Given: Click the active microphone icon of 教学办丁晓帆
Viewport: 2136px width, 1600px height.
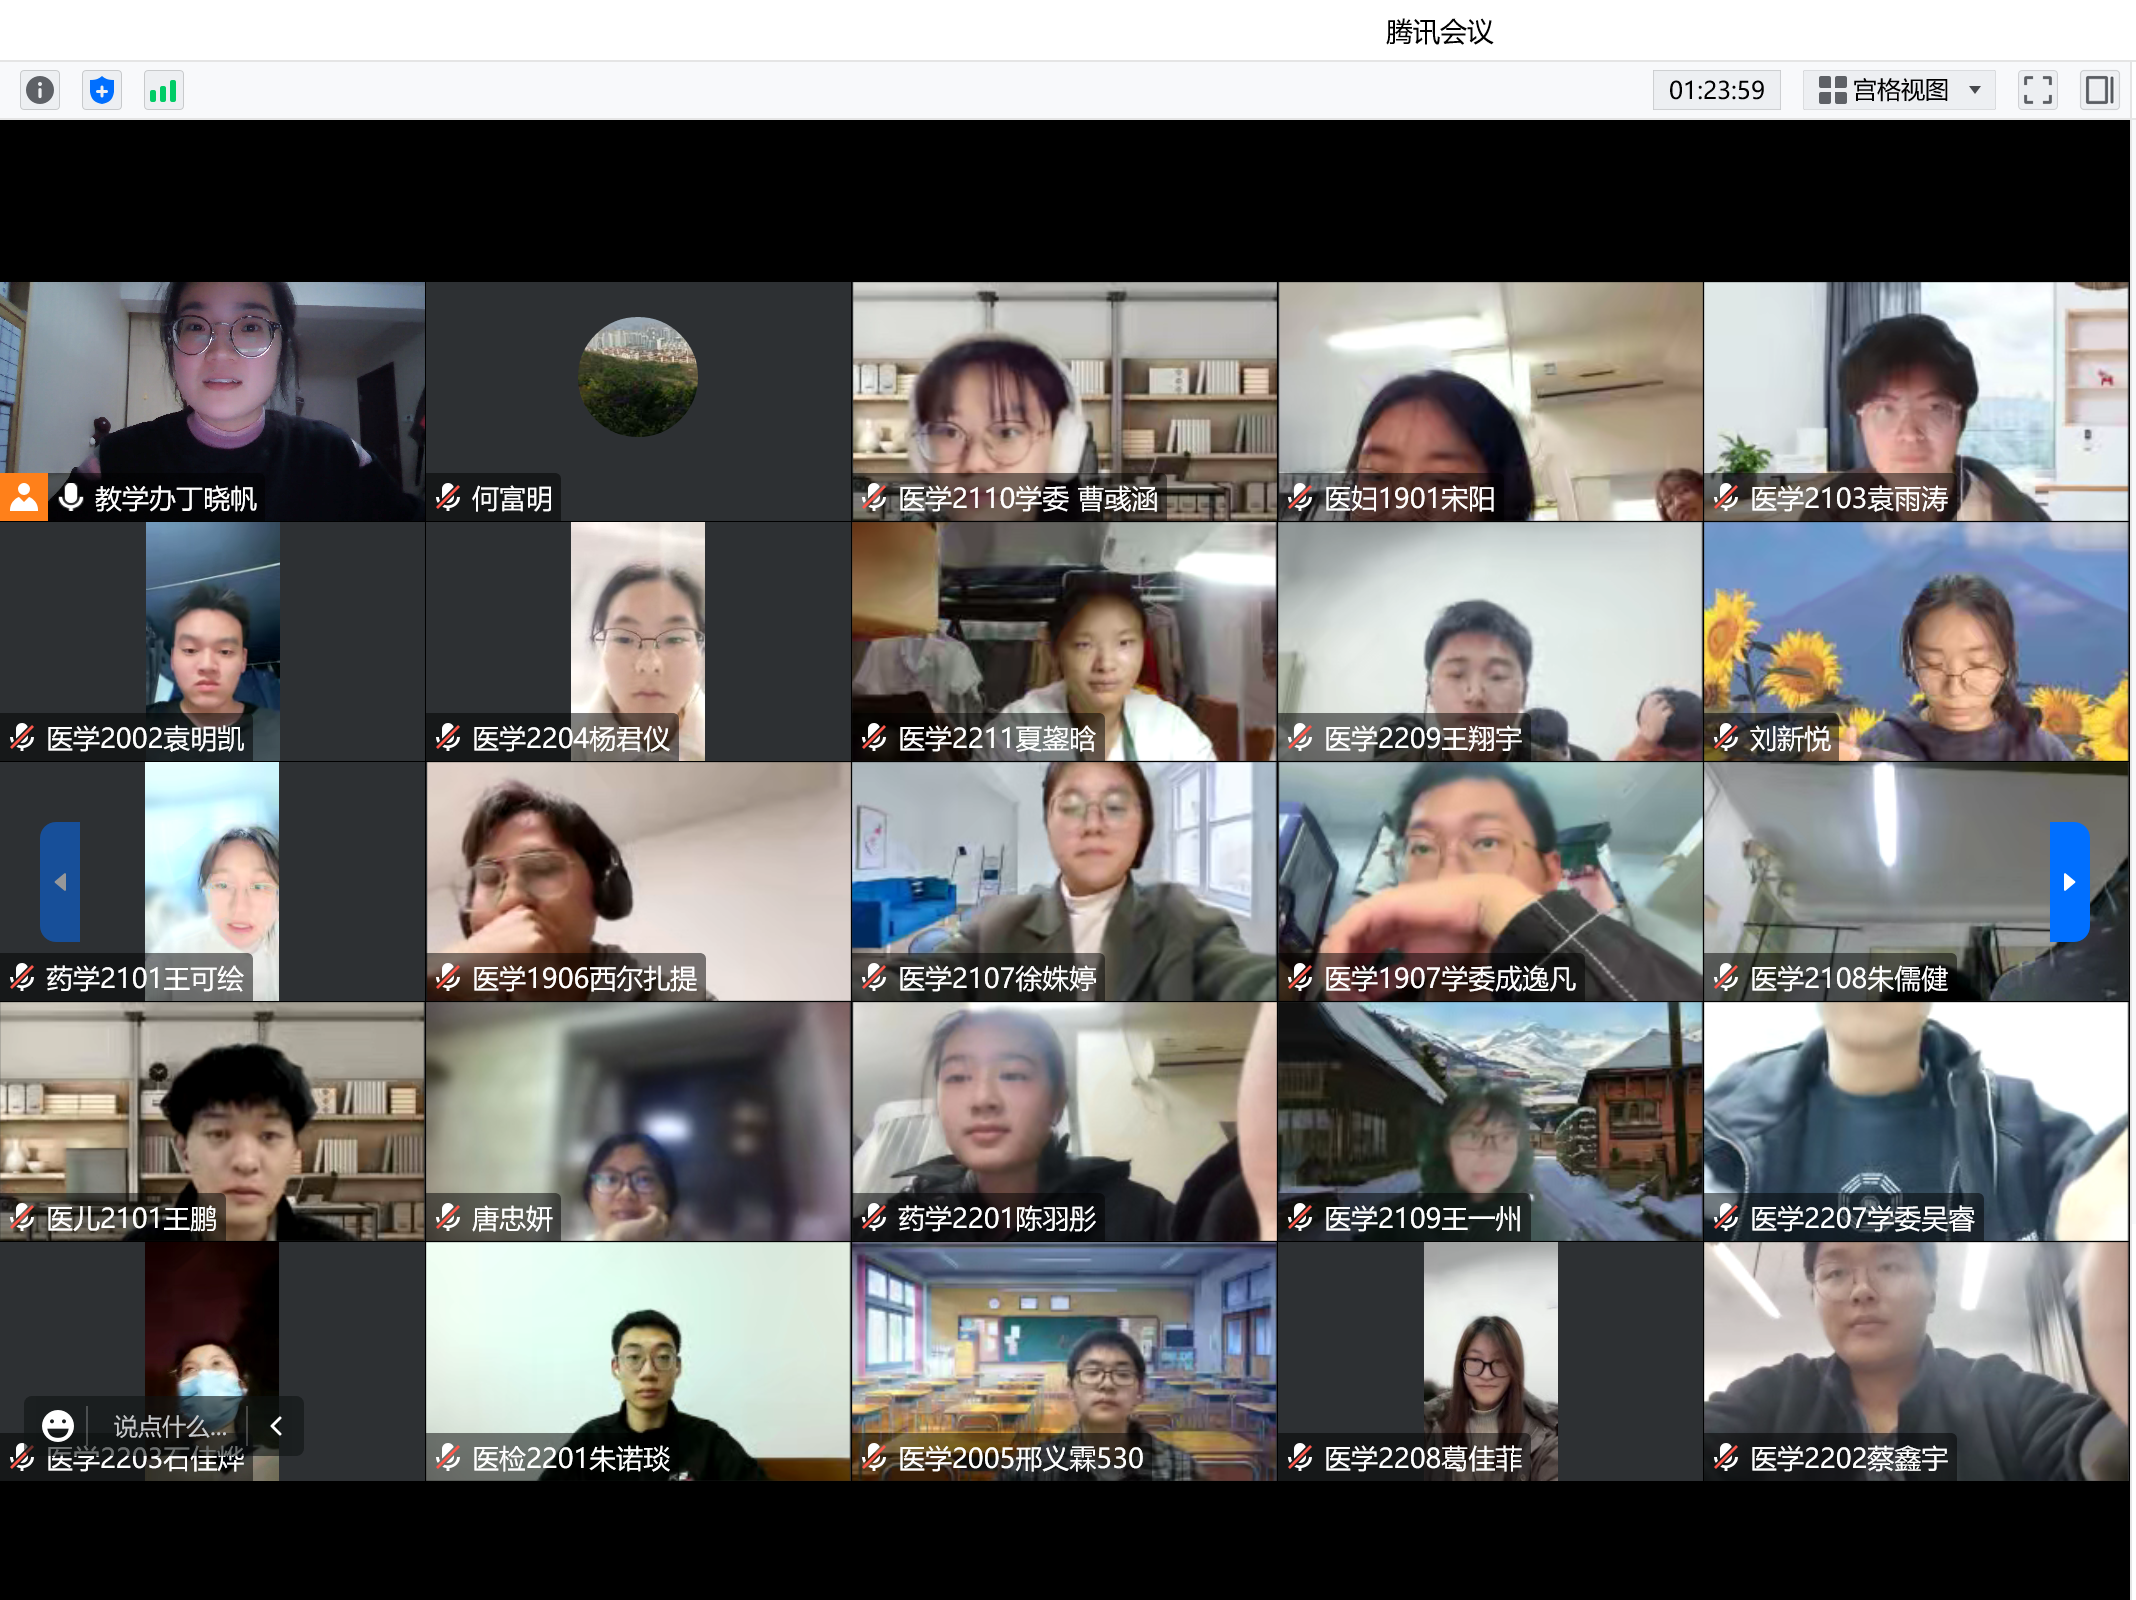Looking at the screenshot, I should coord(71,497).
